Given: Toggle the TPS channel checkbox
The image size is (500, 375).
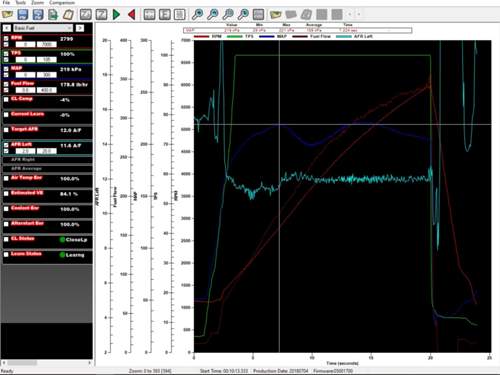Looking at the screenshot, I should (6, 54).
